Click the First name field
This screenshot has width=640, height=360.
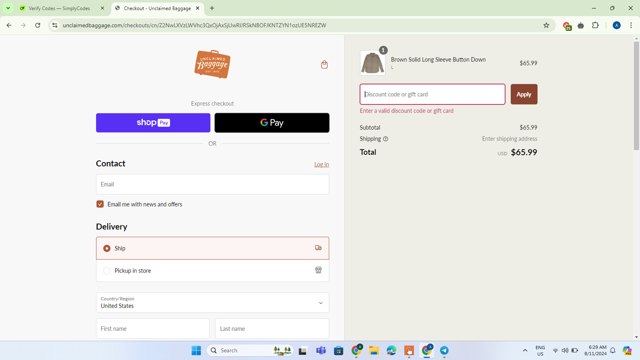[153, 329]
